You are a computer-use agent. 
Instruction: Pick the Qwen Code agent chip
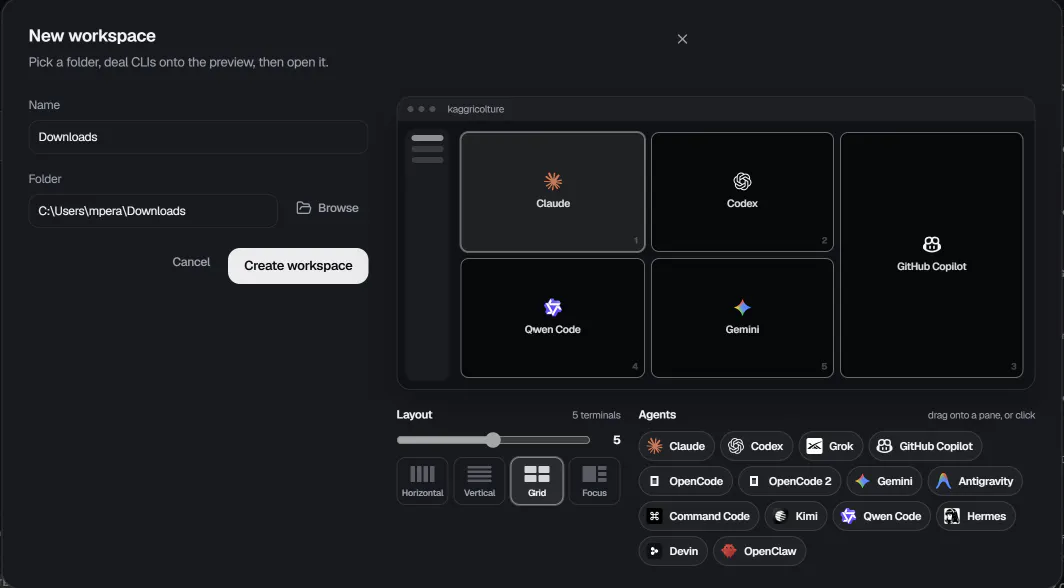[881, 516]
